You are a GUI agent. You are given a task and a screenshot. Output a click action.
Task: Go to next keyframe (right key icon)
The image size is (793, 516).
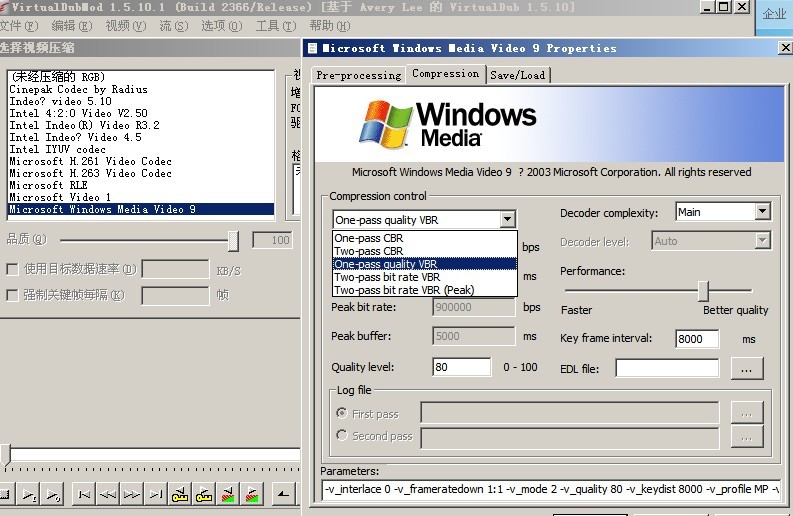pos(203,494)
